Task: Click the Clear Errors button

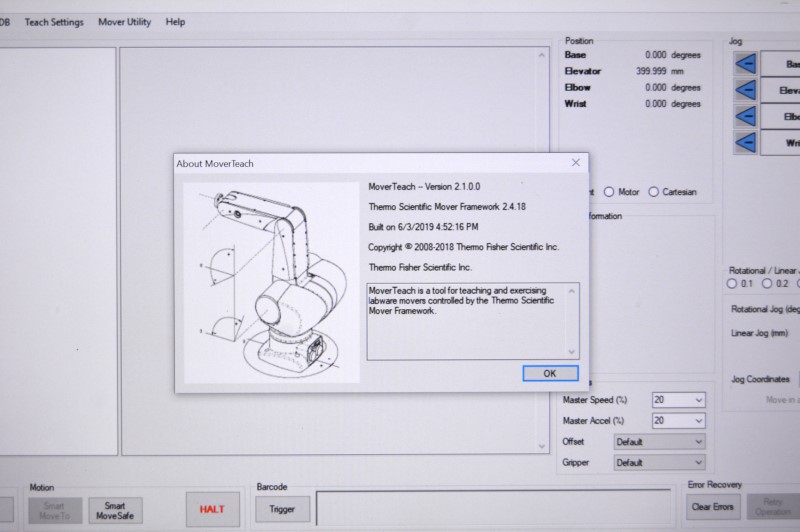Action: 713,507
